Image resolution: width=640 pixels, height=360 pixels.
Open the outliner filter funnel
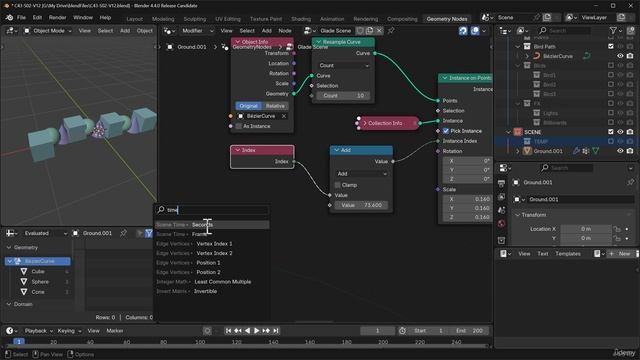[613, 31]
